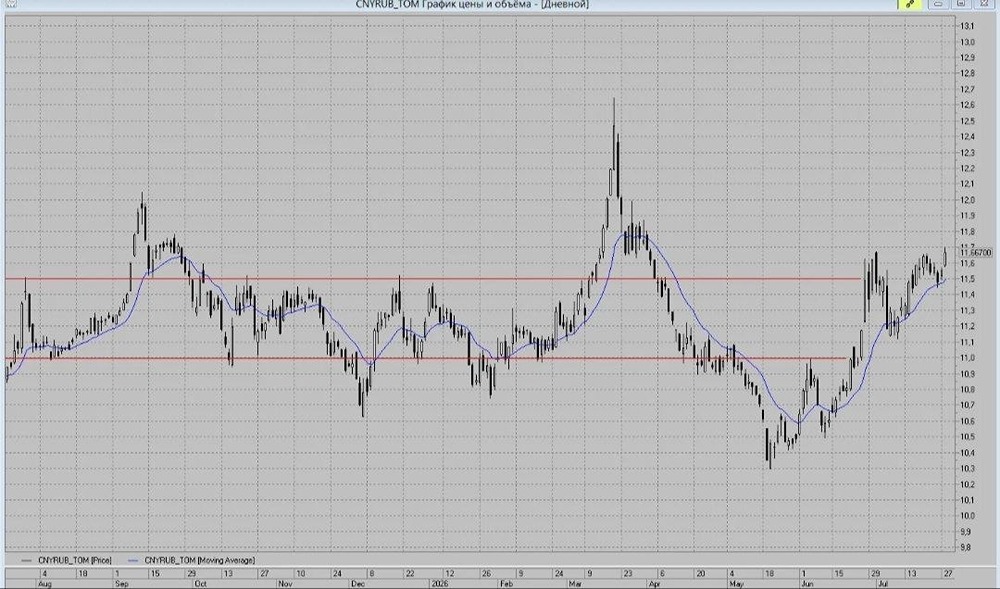The height and width of the screenshot is (589, 1000).
Task: Select the CNYRUB_TOM [Price] legend entry
Action: click(x=66, y=560)
